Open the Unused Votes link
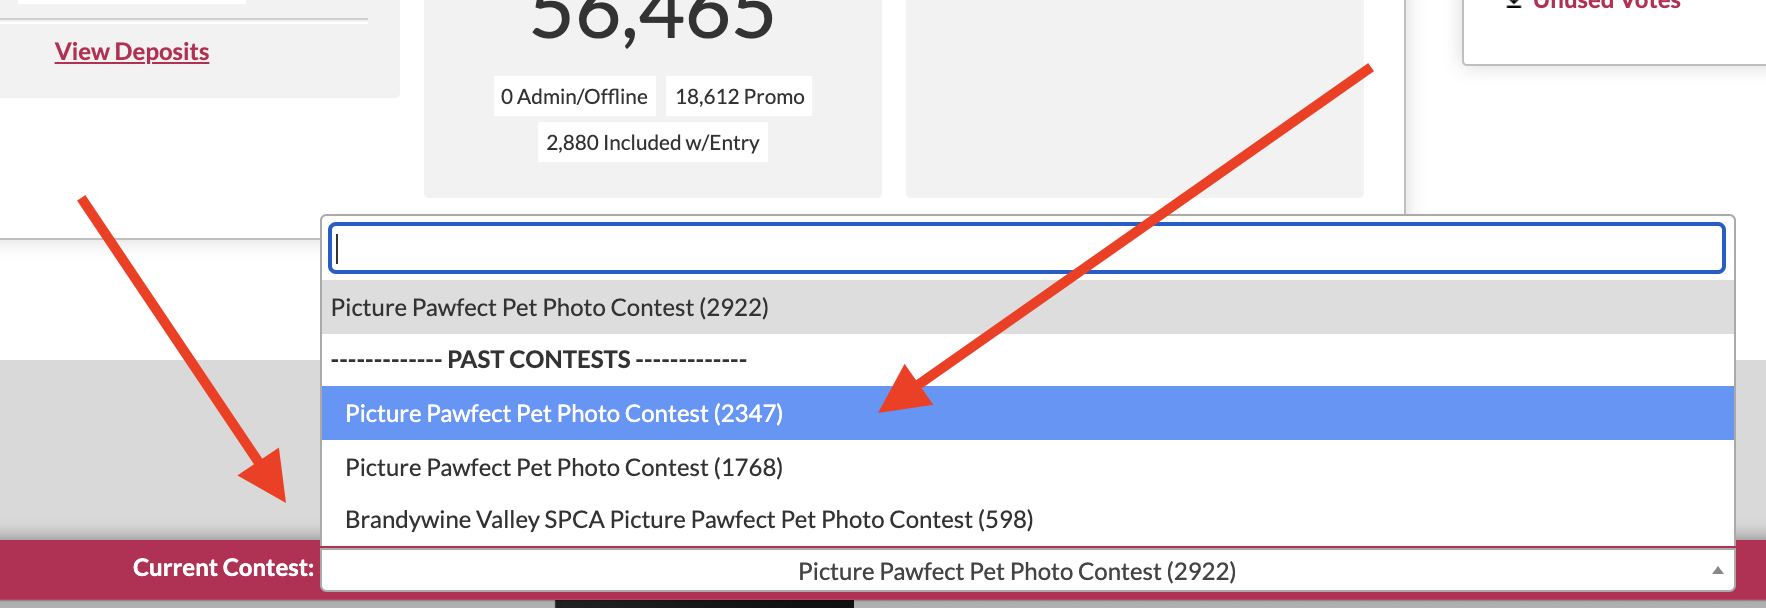The width and height of the screenshot is (1766, 608). click(1606, 4)
